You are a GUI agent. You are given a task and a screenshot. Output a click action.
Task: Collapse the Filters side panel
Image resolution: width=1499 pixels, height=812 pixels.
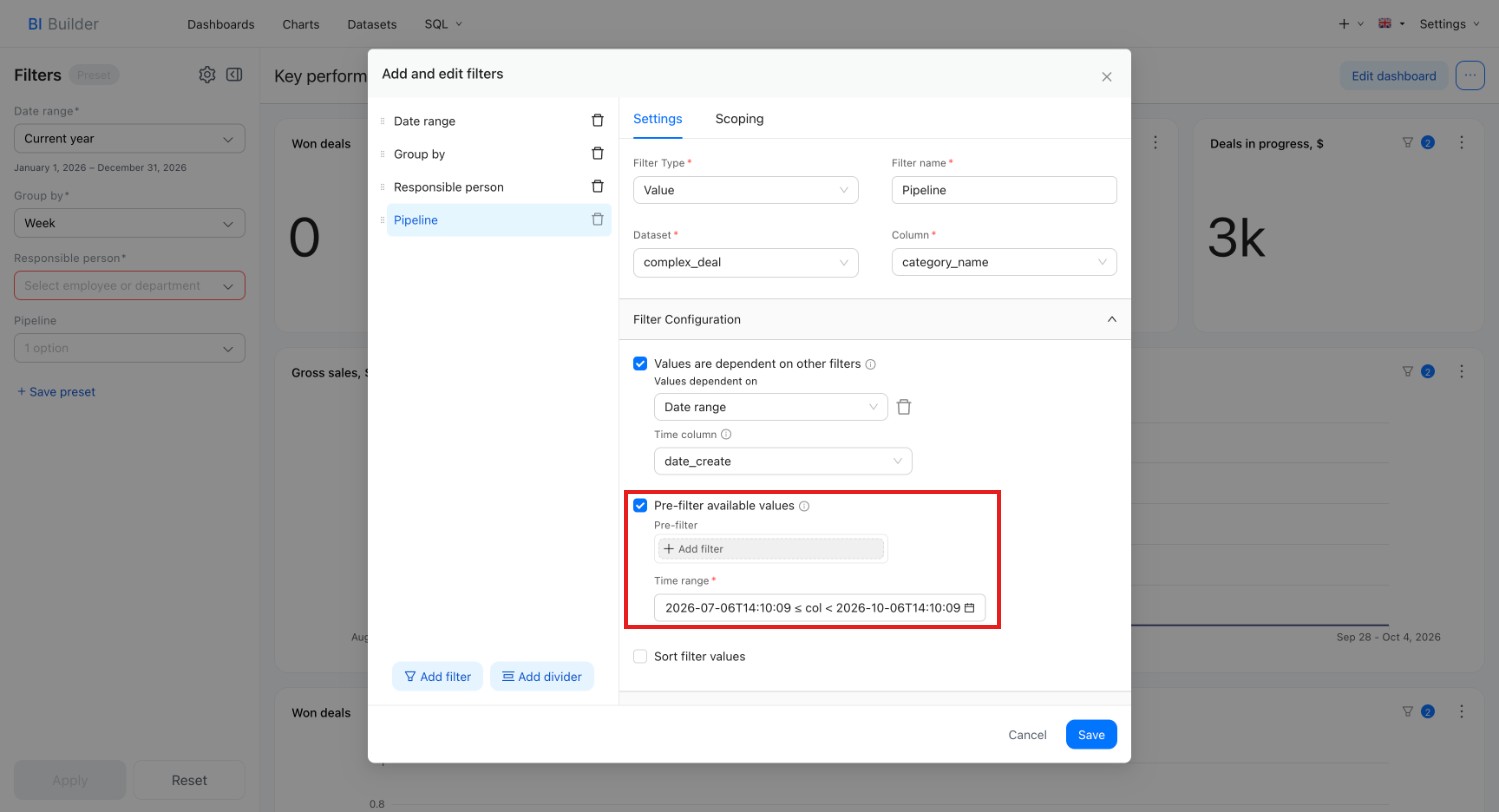point(234,75)
